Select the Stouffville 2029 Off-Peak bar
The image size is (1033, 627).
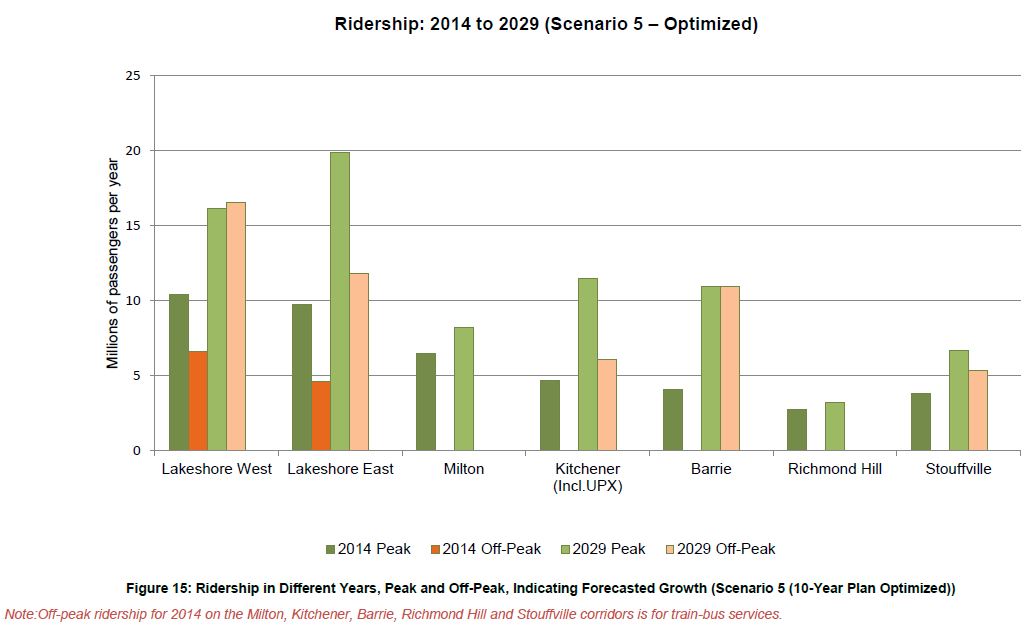point(978,410)
